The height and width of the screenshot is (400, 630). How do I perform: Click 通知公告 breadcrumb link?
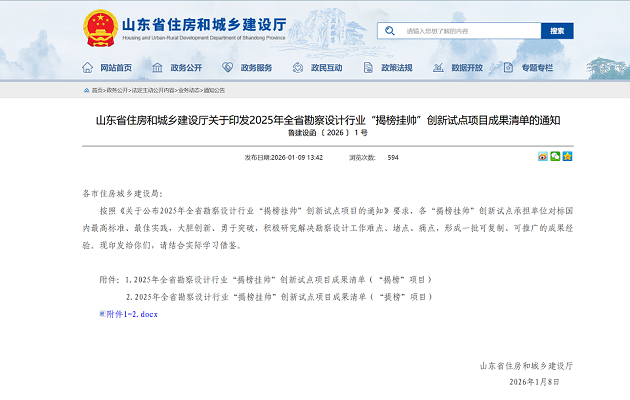pyautogui.click(x=215, y=90)
